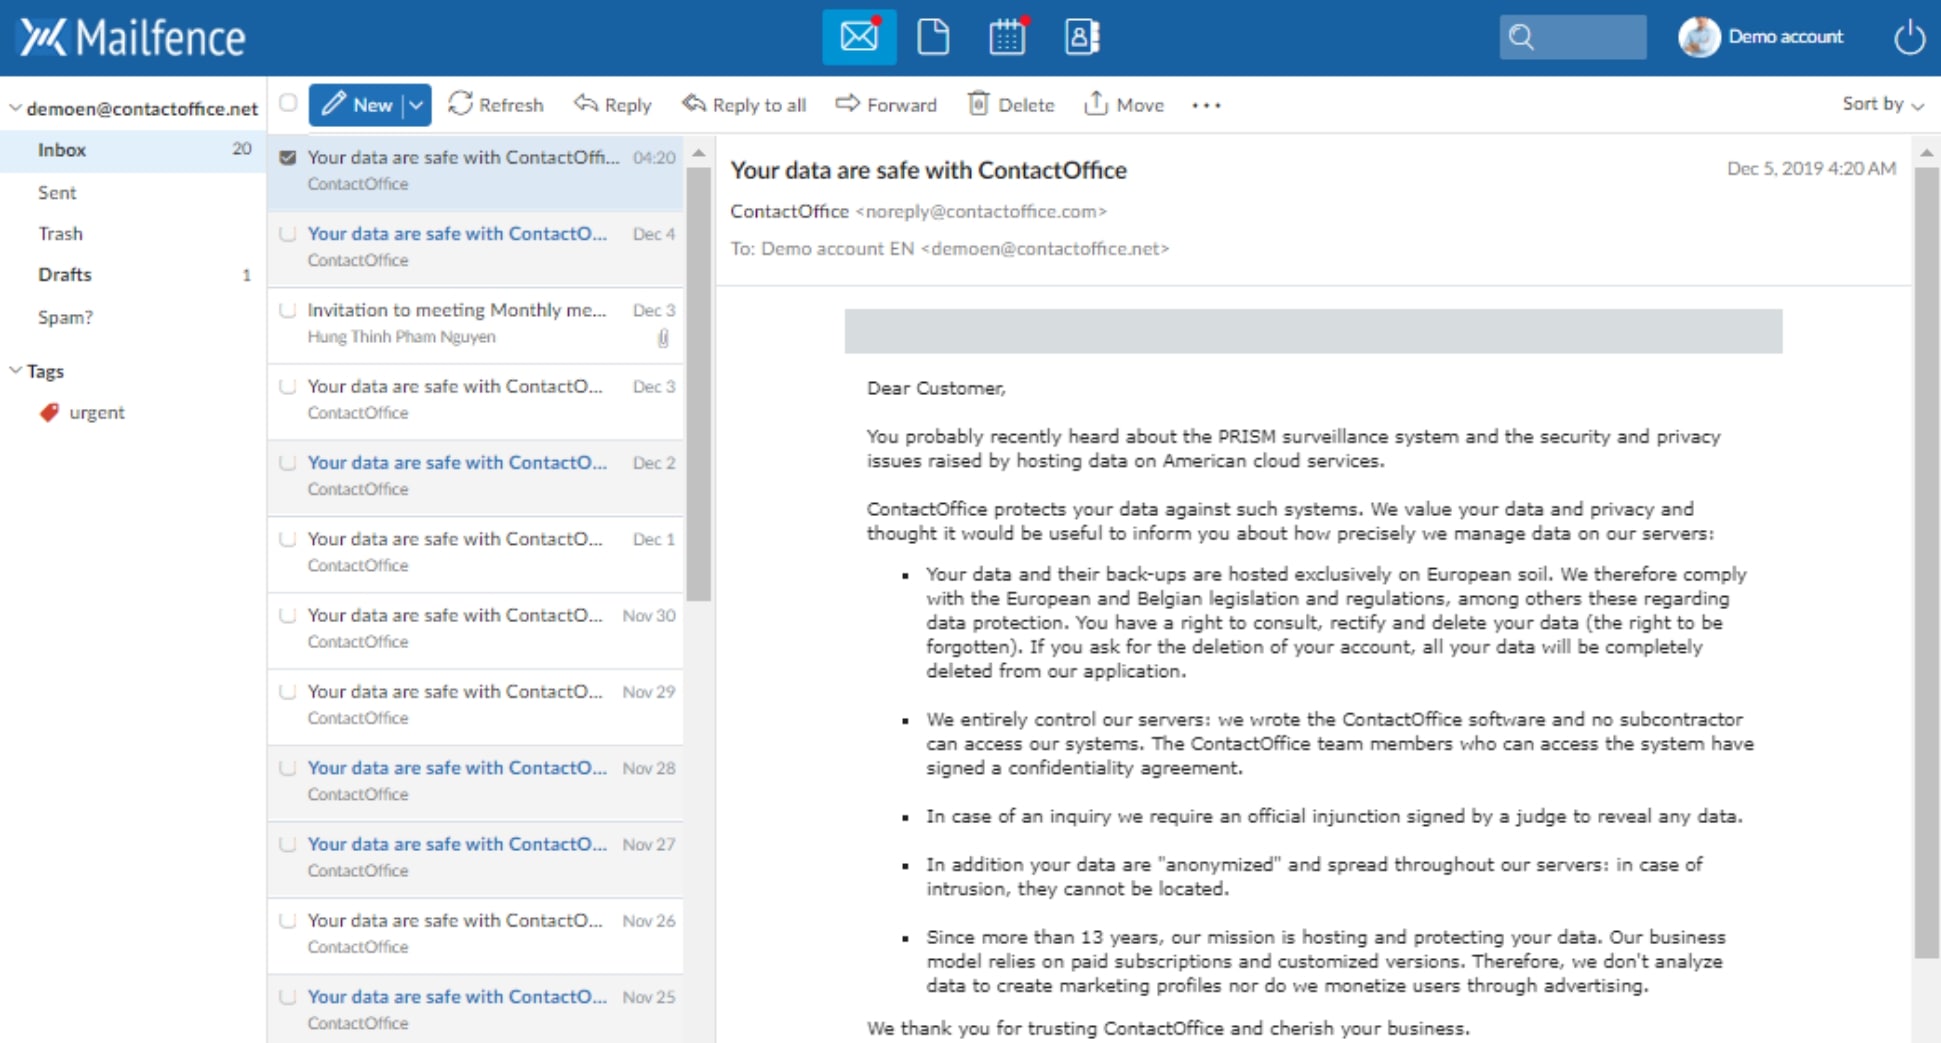Open the Drafts folder

pyautogui.click(x=65, y=274)
